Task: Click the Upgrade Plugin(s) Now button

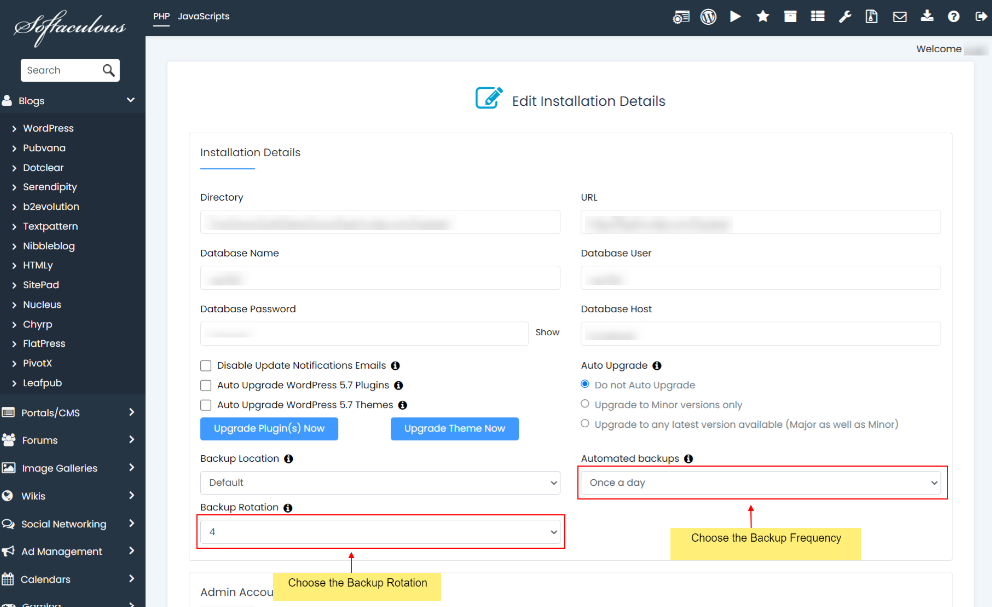Action: pyautogui.click(x=269, y=429)
